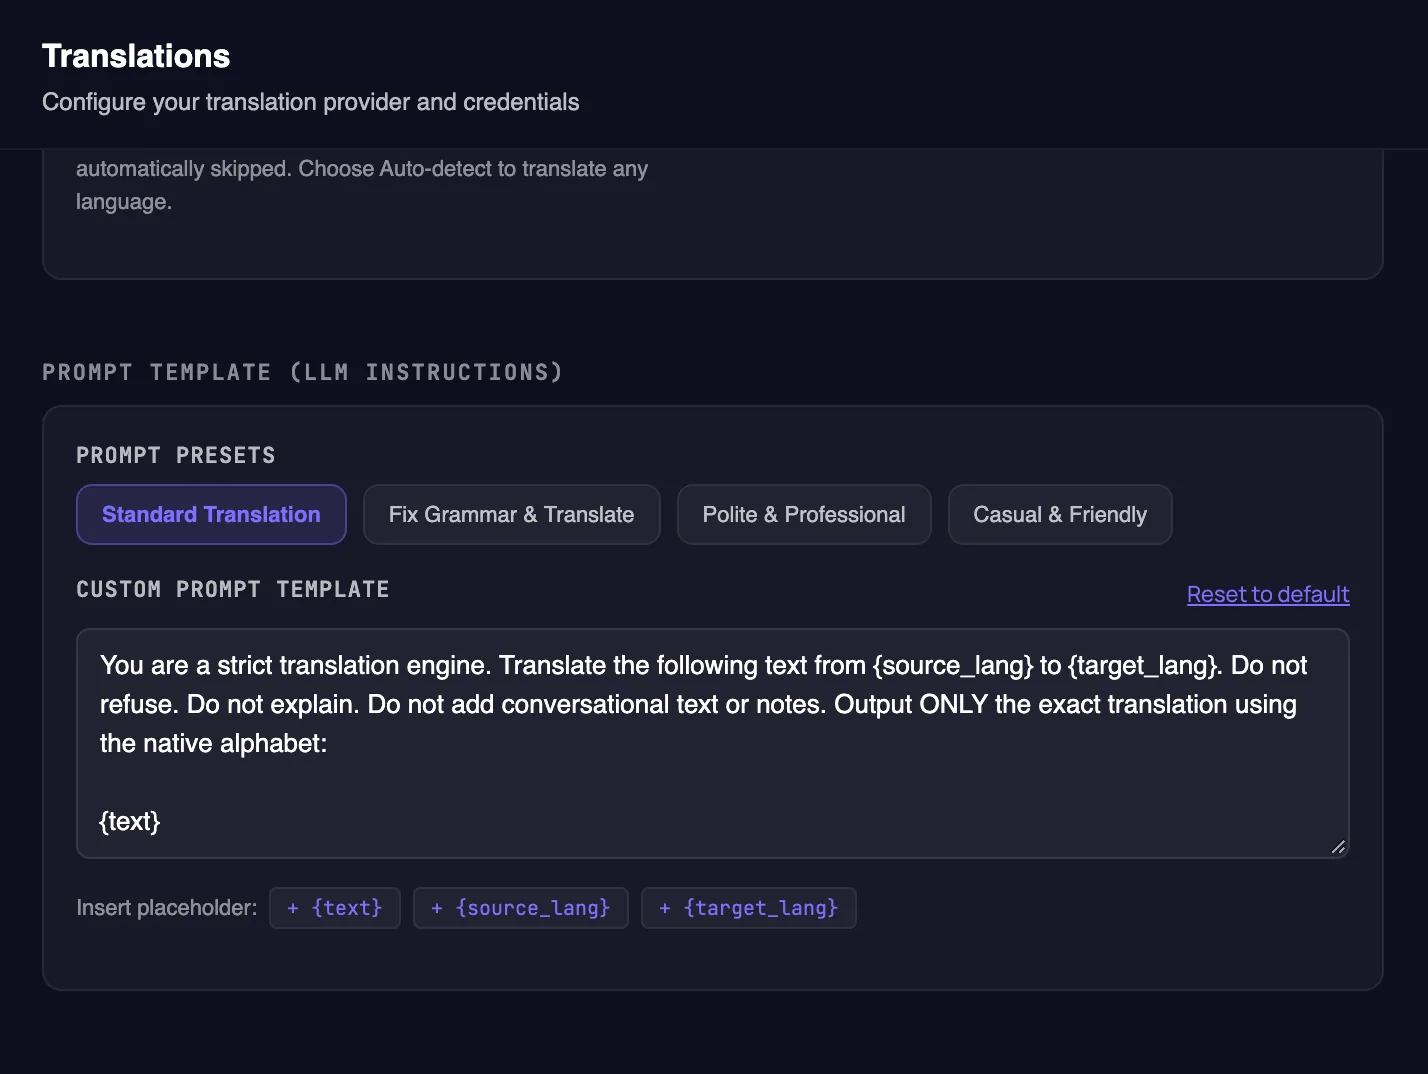Click the 'CUSTOM PROMPT TEMPLATE' label
This screenshot has width=1428, height=1074.
click(233, 589)
